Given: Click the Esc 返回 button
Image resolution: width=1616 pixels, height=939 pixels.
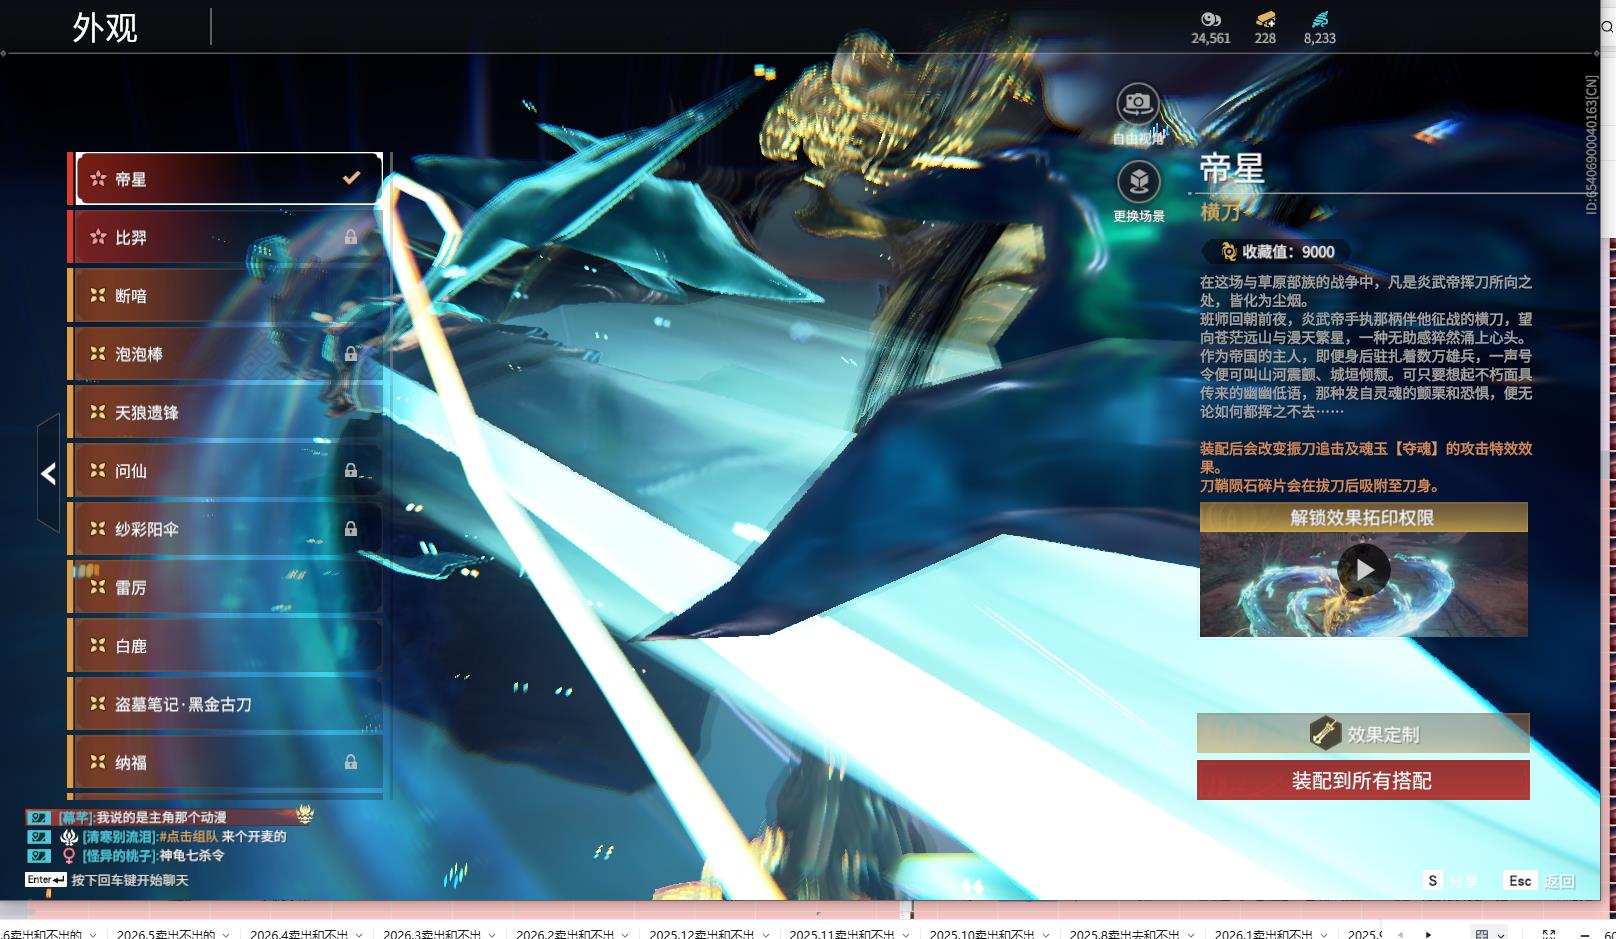Looking at the screenshot, I should coord(1540,881).
